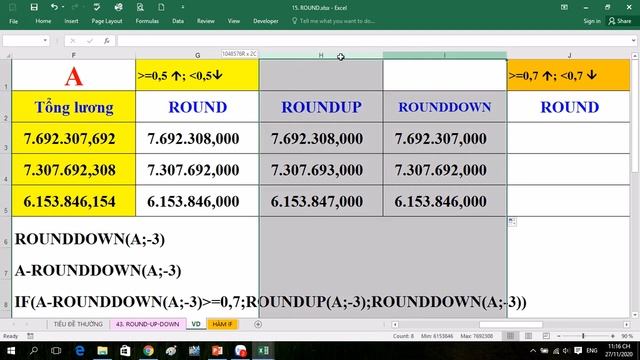Viewport: 640px width, 360px height.
Task: Click the Enter checkmark in formula bar
Action: point(90,40)
